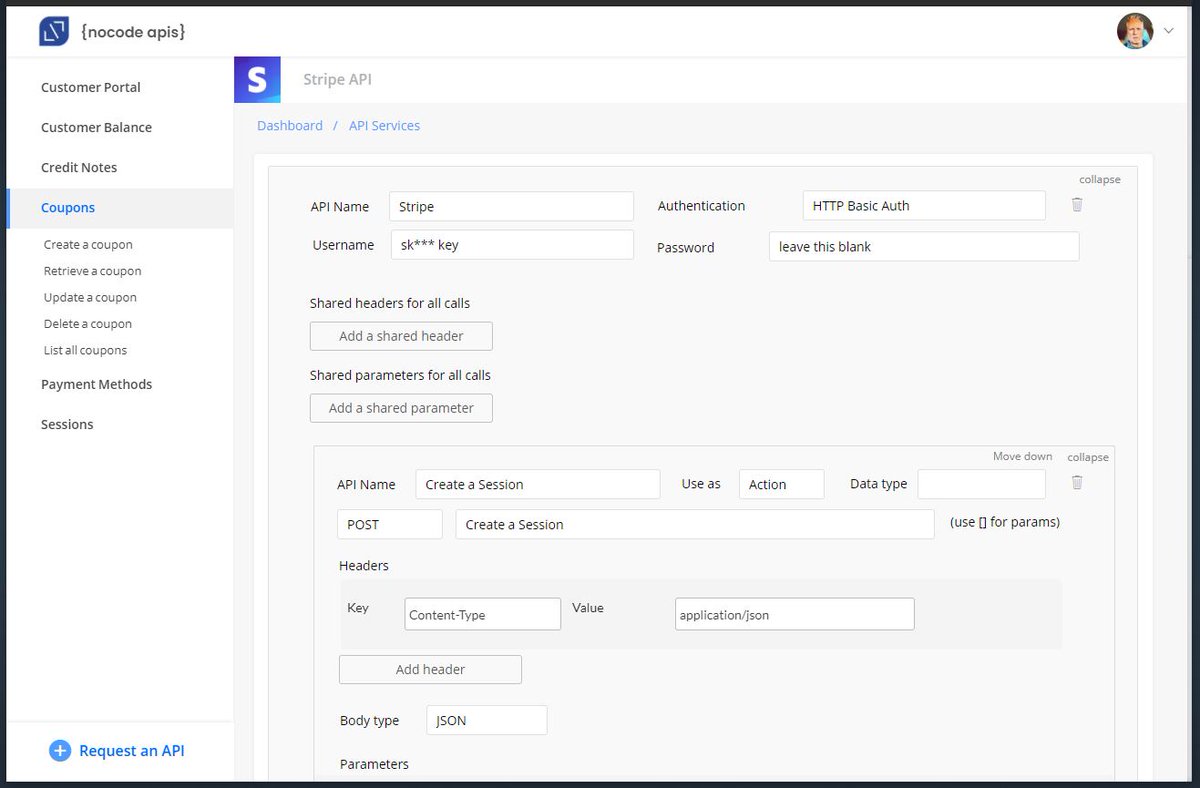Viewport: 1200px width, 788px height.
Task: Collapse the Create a Session call
Action: [1088, 457]
